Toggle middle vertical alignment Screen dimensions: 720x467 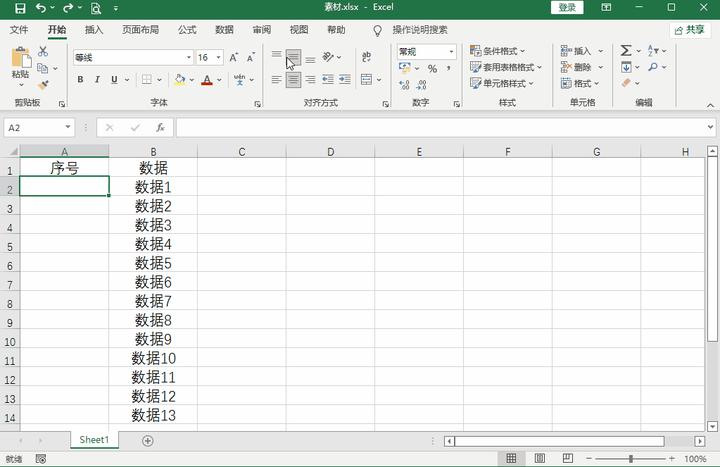(293, 57)
